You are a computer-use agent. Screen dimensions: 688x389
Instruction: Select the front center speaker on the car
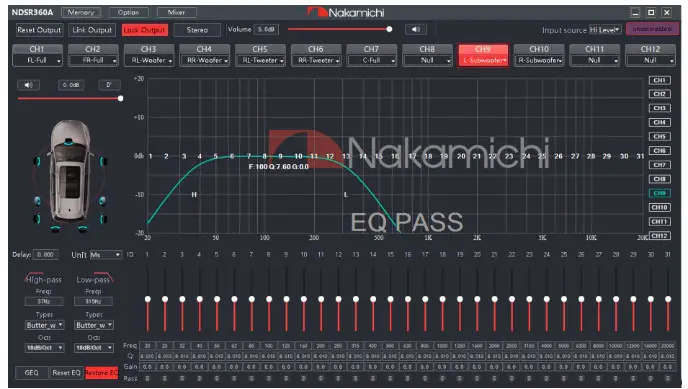click(68, 142)
